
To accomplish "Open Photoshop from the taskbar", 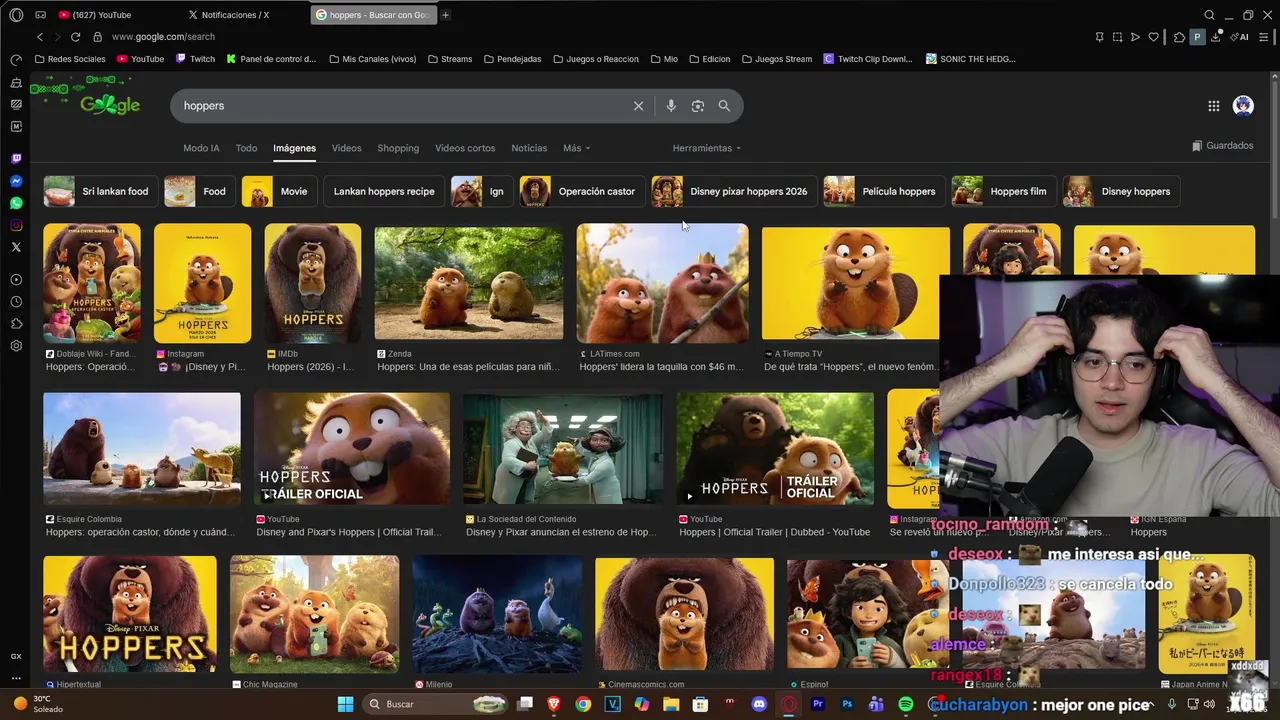I will point(847,704).
